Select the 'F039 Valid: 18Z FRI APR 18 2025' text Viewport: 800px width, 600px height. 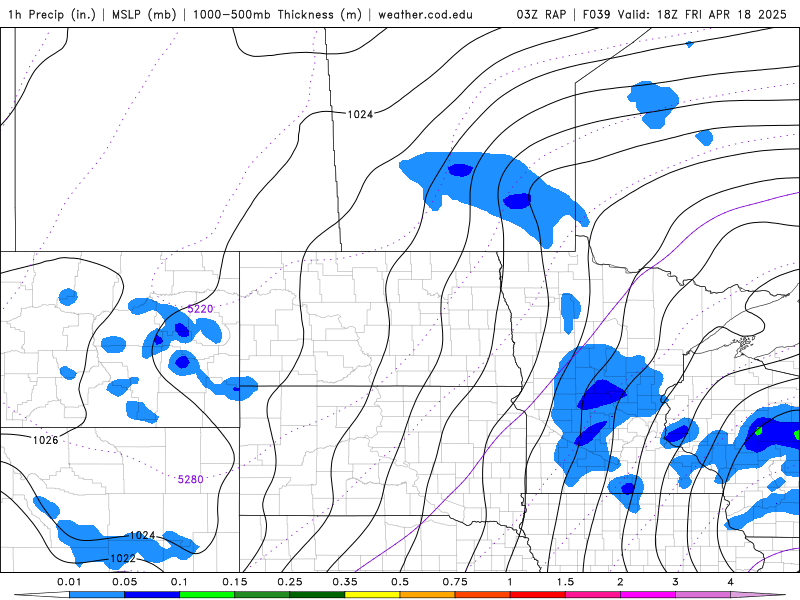click(x=685, y=14)
